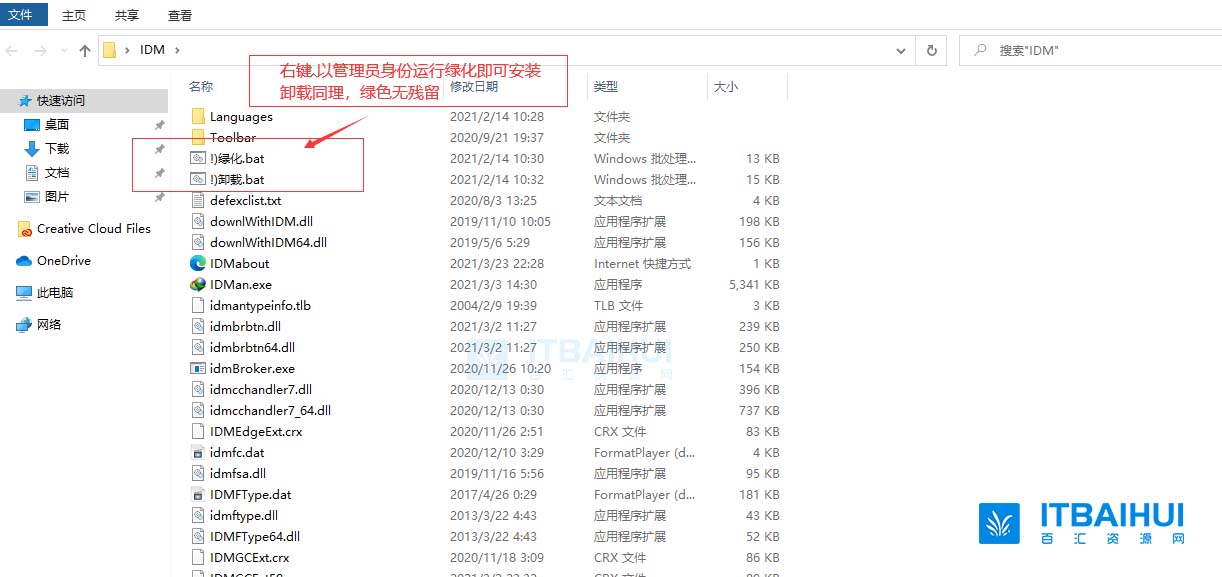This screenshot has width=1222, height=577.
Task: Click the Languages folder icon
Action: [x=198, y=117]
